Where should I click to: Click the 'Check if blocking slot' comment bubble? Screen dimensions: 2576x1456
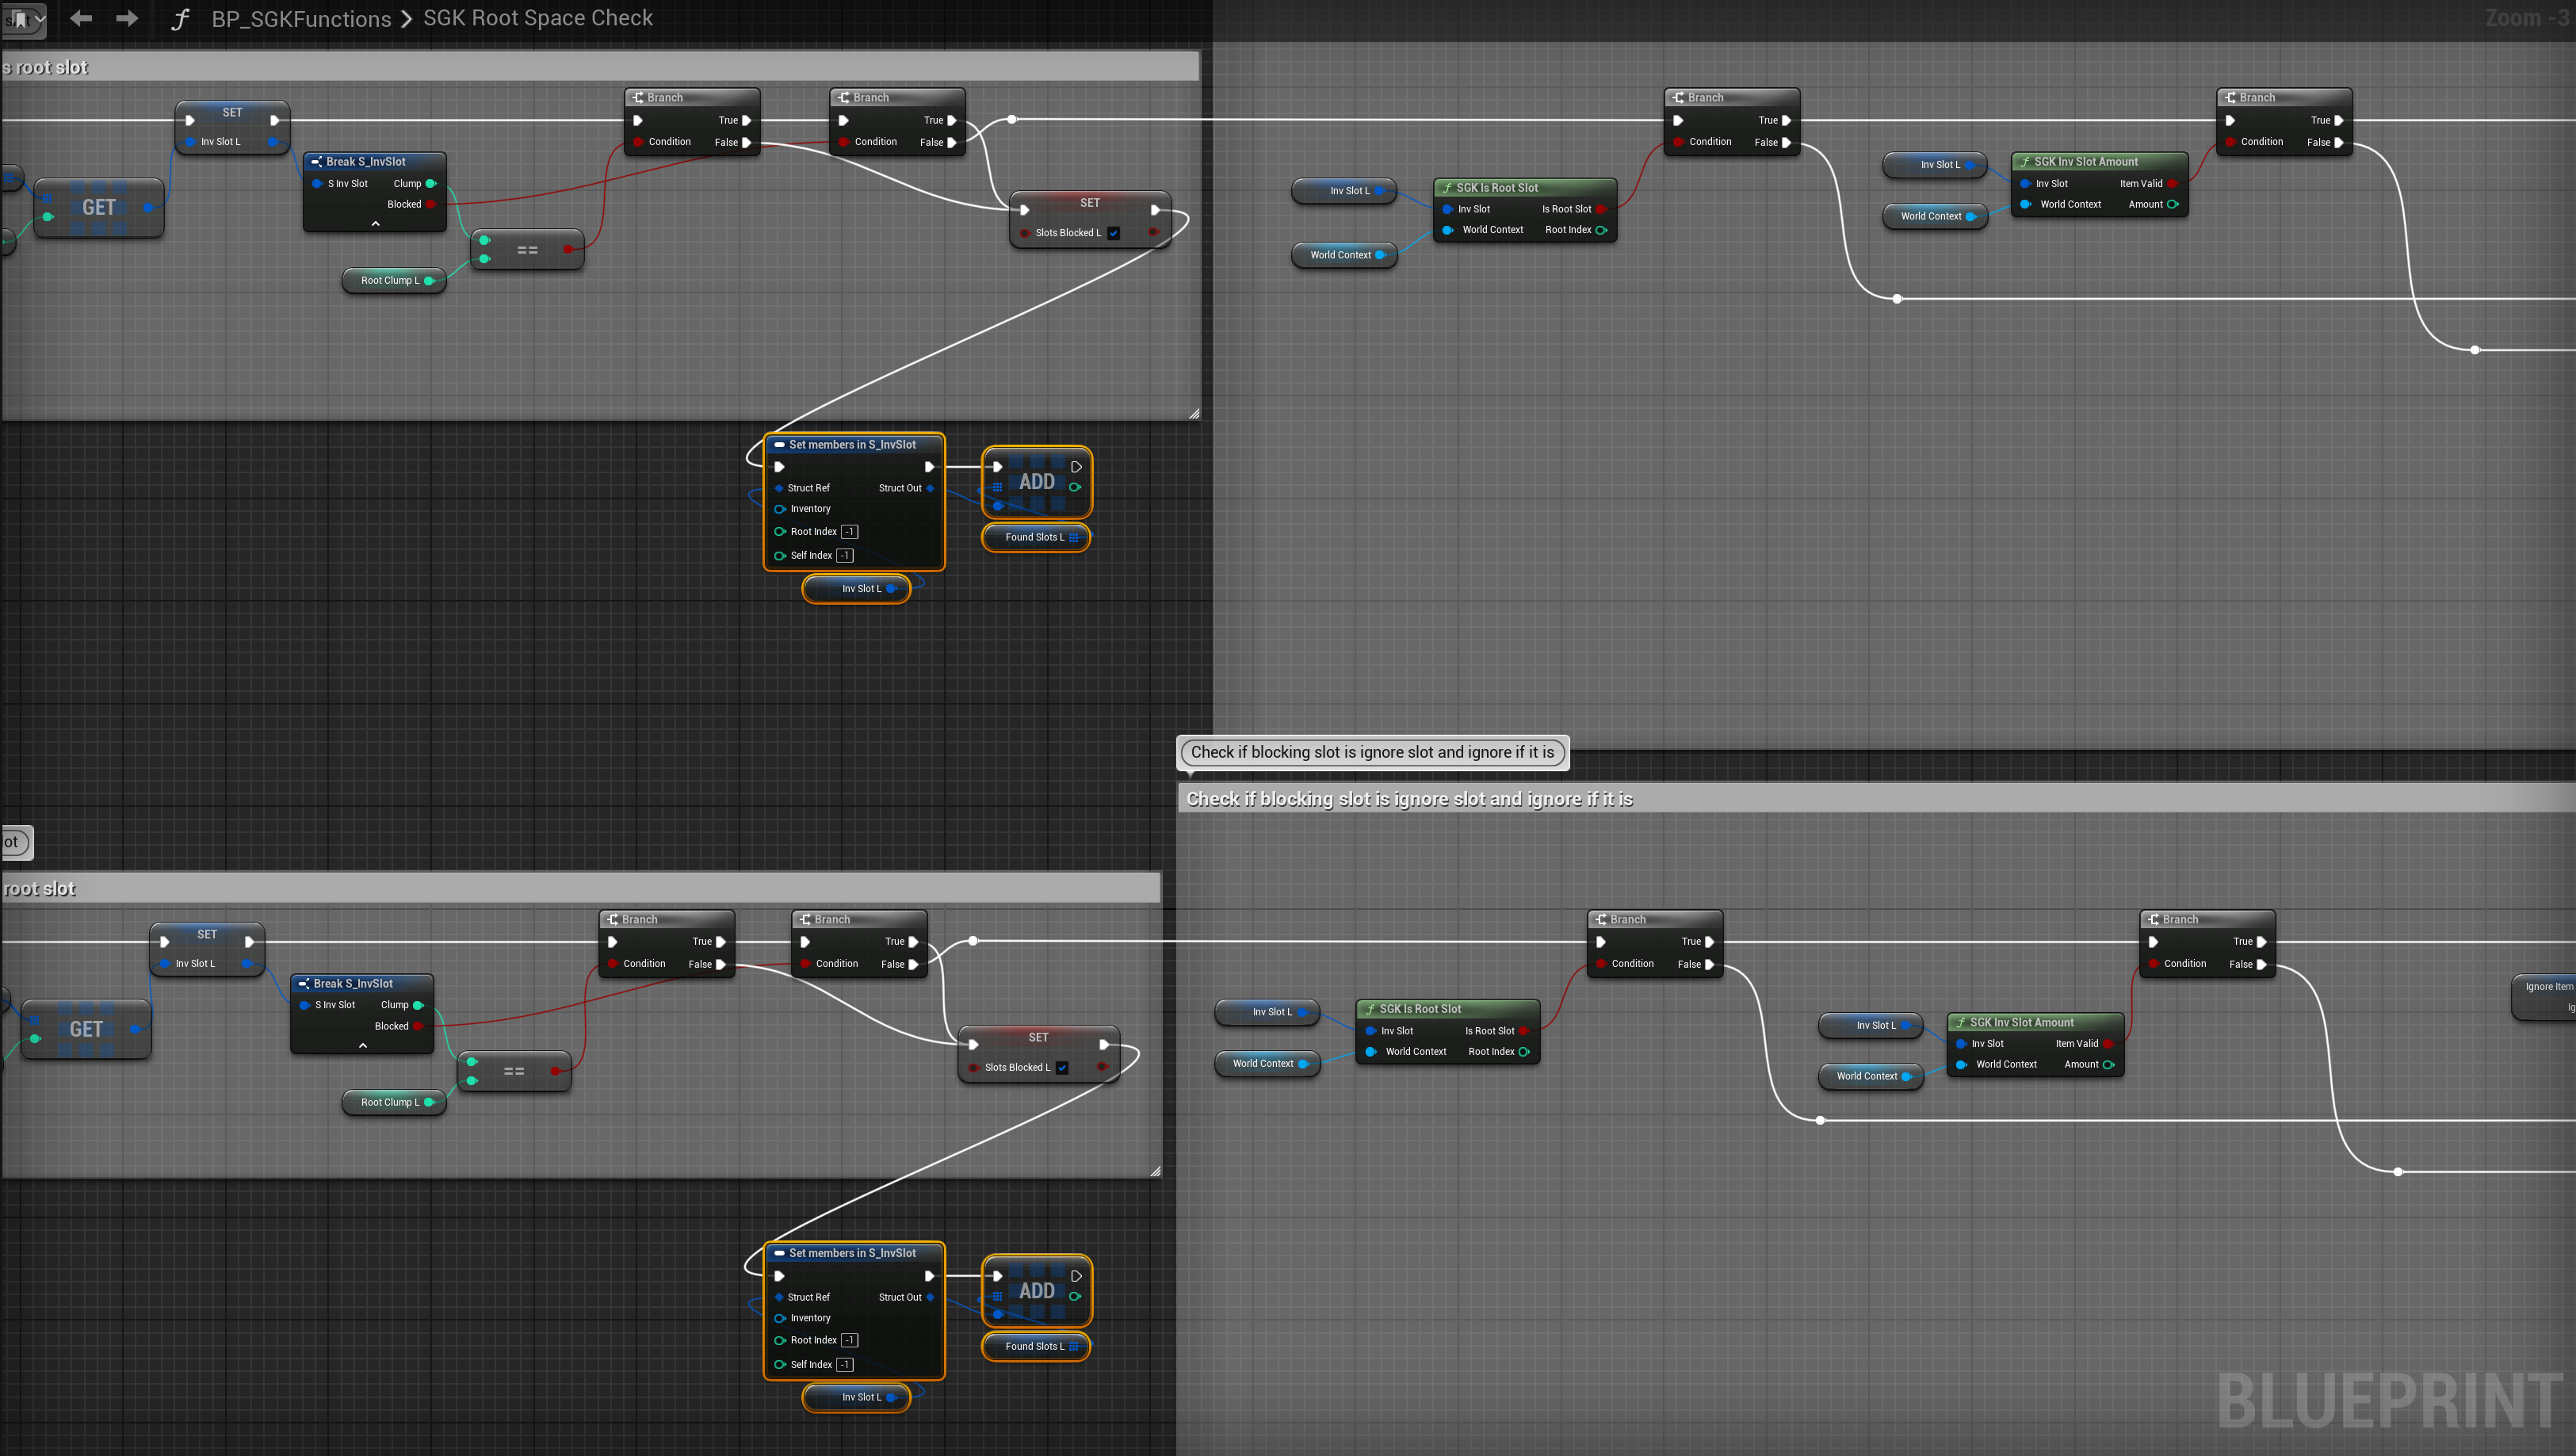[1372, 752]
